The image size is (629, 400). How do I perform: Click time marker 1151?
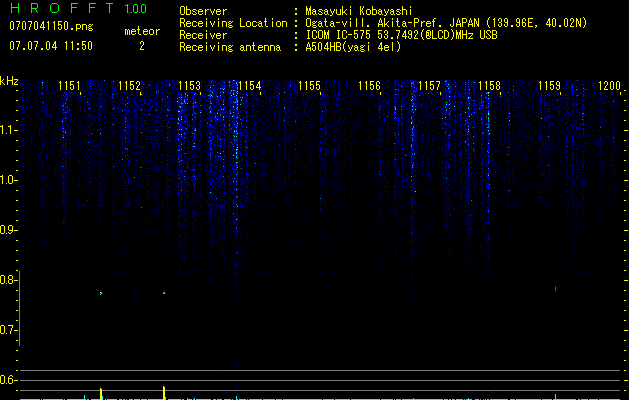[69, 86]
